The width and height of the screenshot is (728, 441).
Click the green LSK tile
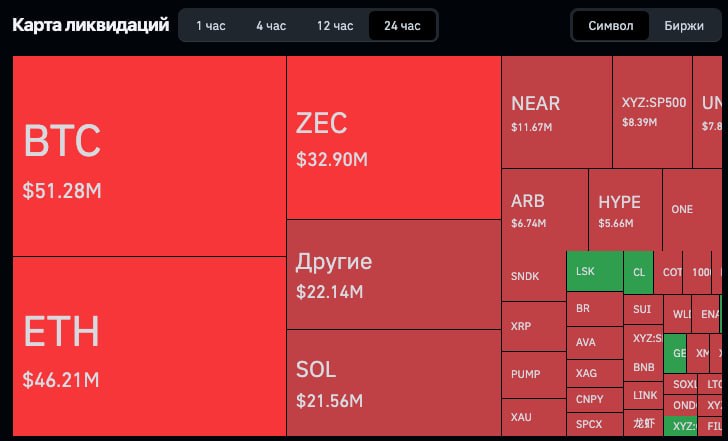coord(595,271)
